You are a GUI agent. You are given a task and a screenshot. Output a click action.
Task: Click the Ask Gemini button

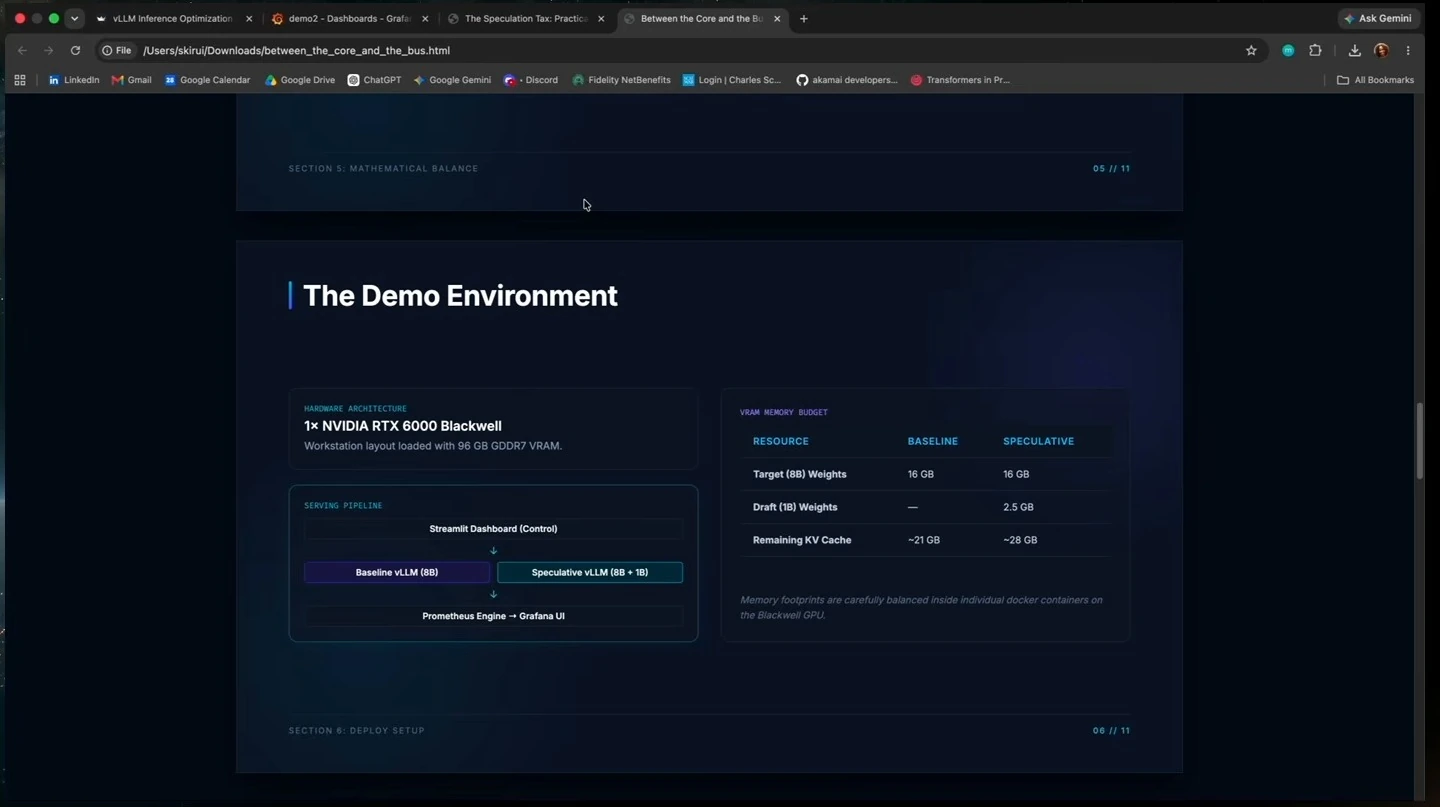click(1378, 18)
